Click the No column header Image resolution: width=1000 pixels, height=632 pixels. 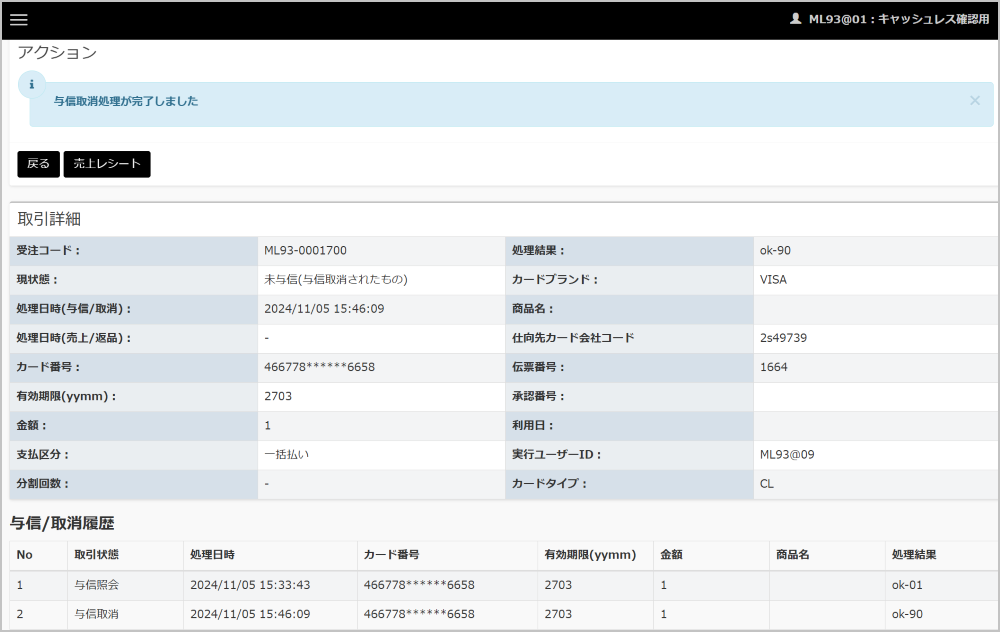[x=25, y=555]
